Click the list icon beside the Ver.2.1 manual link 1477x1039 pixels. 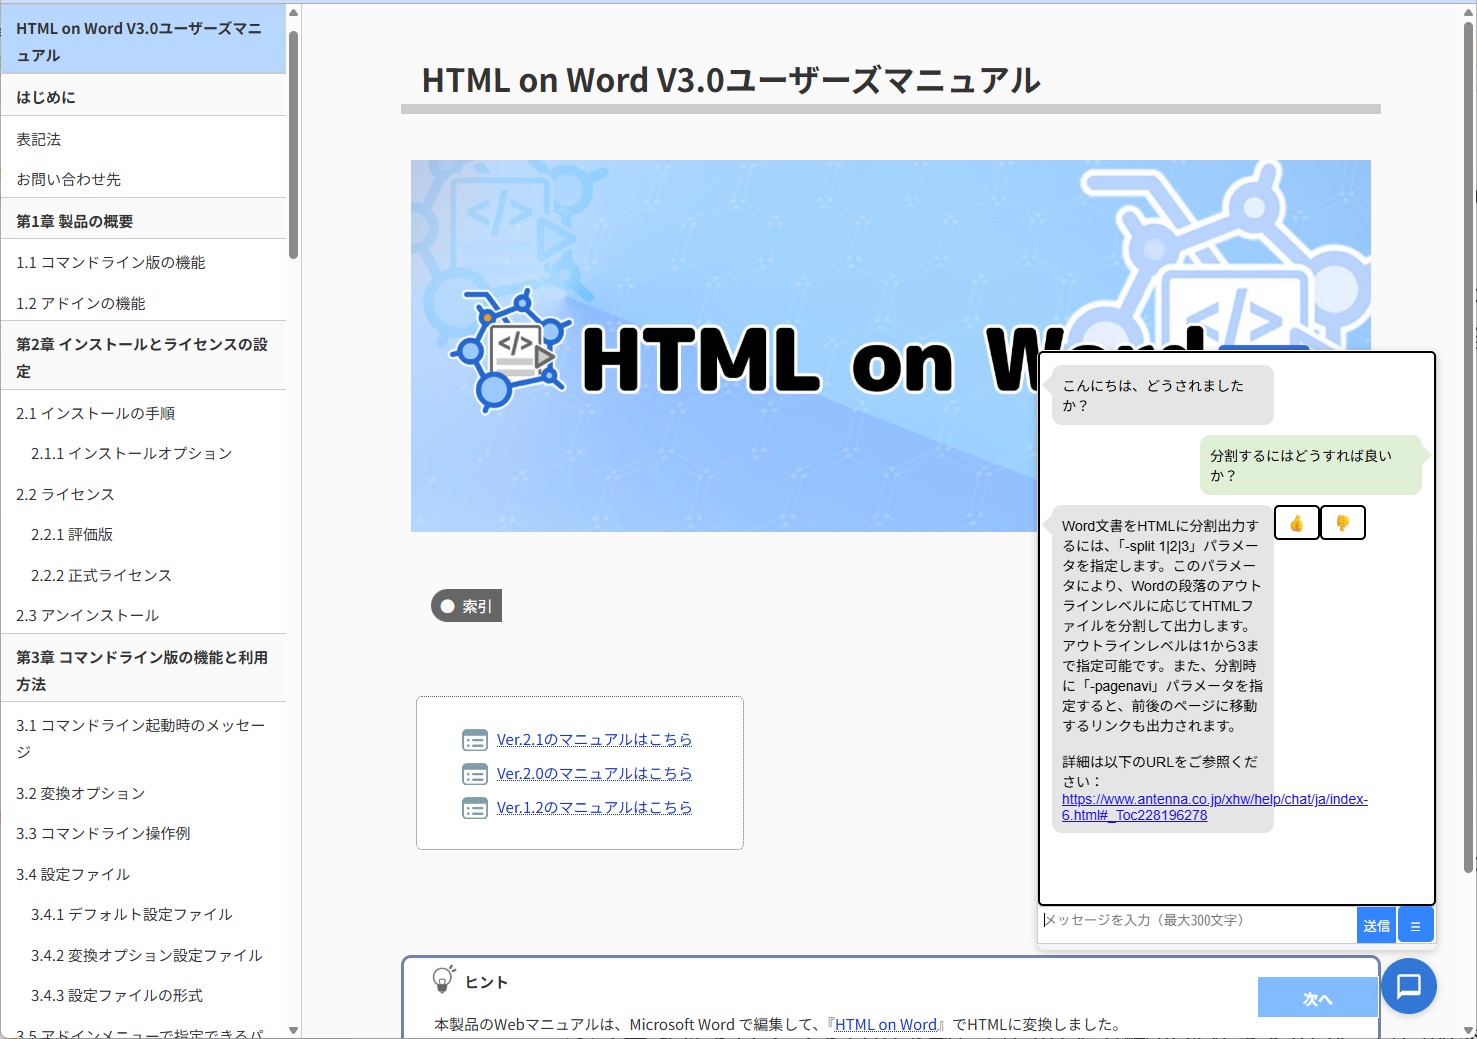pyautogui.click(x=475, y=740)
